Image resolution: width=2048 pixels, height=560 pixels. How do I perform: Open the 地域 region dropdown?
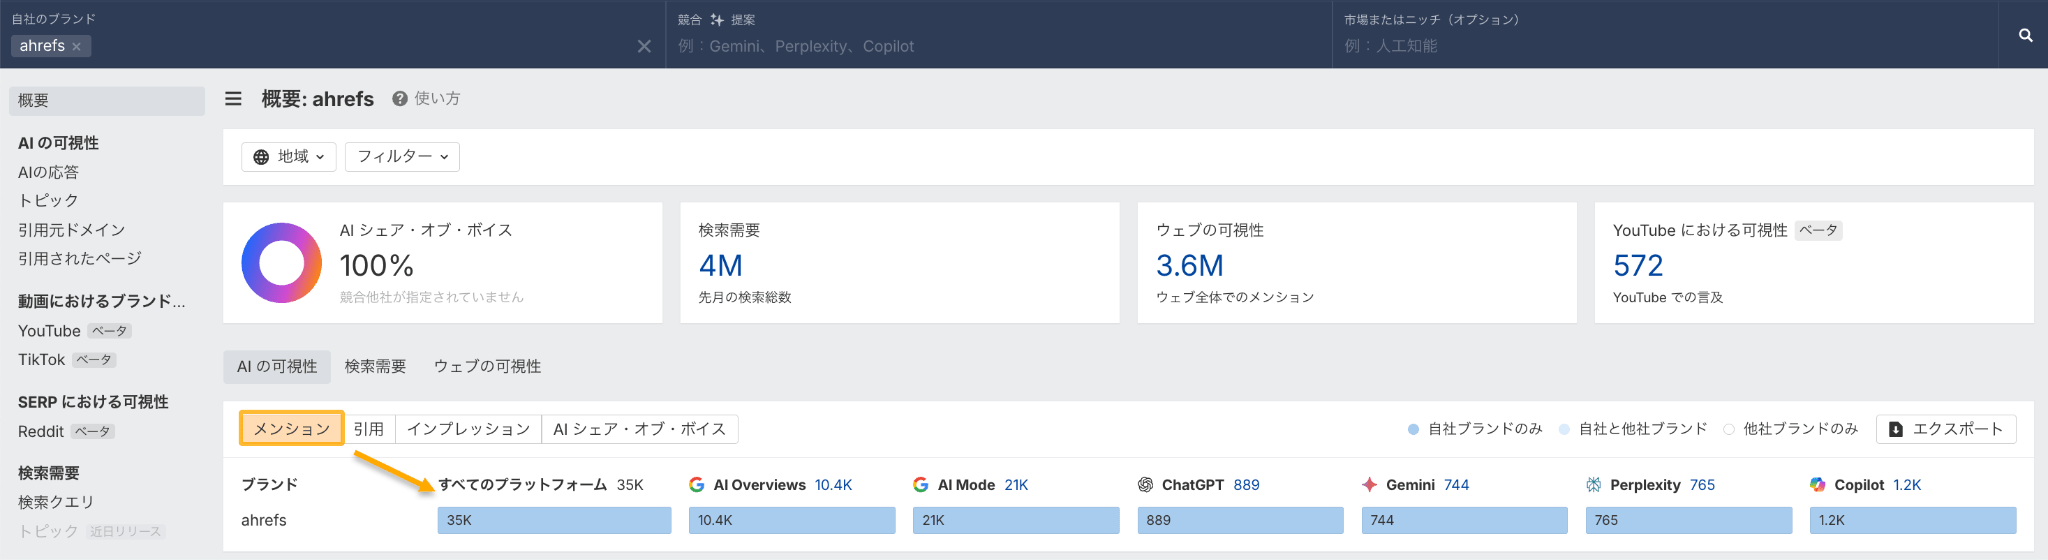(289, 157)
